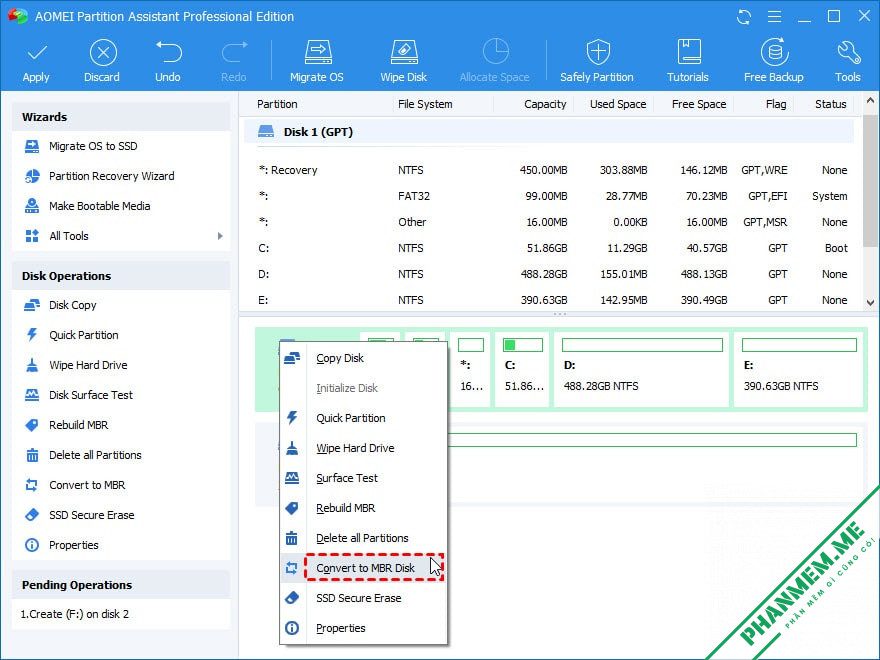Click the C: partition block in the disk map
This screenshot has height=660, width=880.
click(522, 369)
